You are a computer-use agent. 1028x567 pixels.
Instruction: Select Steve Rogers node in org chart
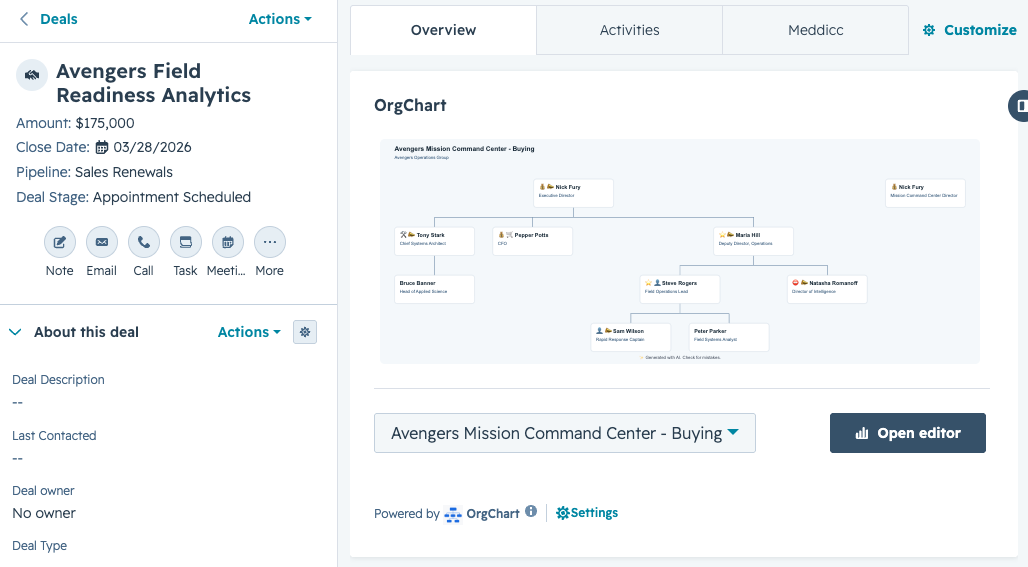[680, 289]
